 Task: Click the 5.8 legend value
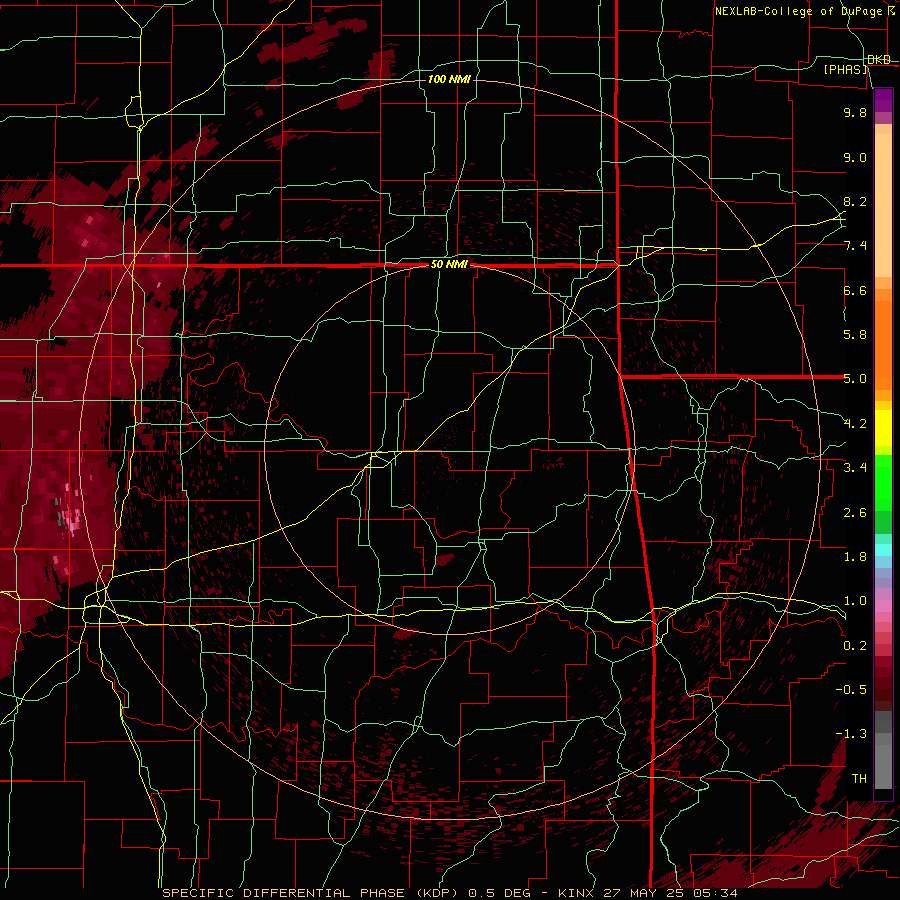pos(855,335)
